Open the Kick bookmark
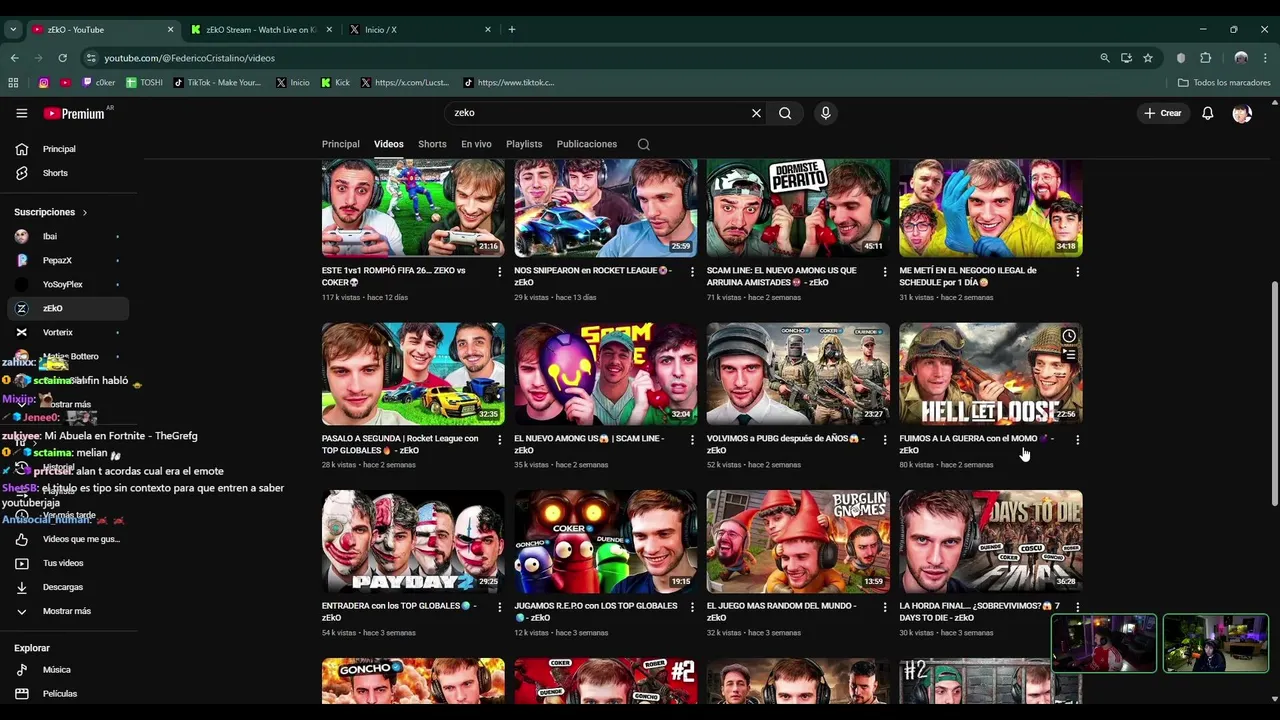Screen dimensions: 1280x720 click(x=335, y=83)
